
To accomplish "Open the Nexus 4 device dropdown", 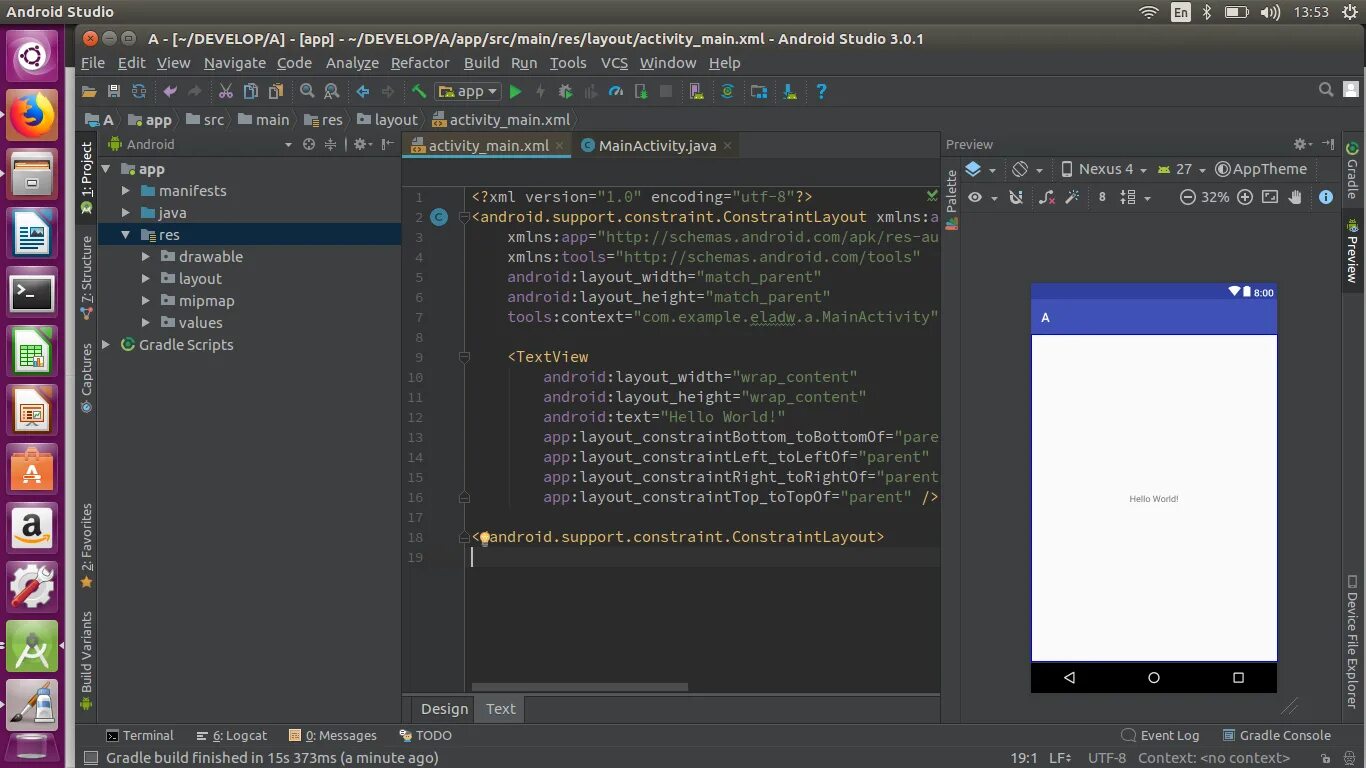I will (1103, 169).
